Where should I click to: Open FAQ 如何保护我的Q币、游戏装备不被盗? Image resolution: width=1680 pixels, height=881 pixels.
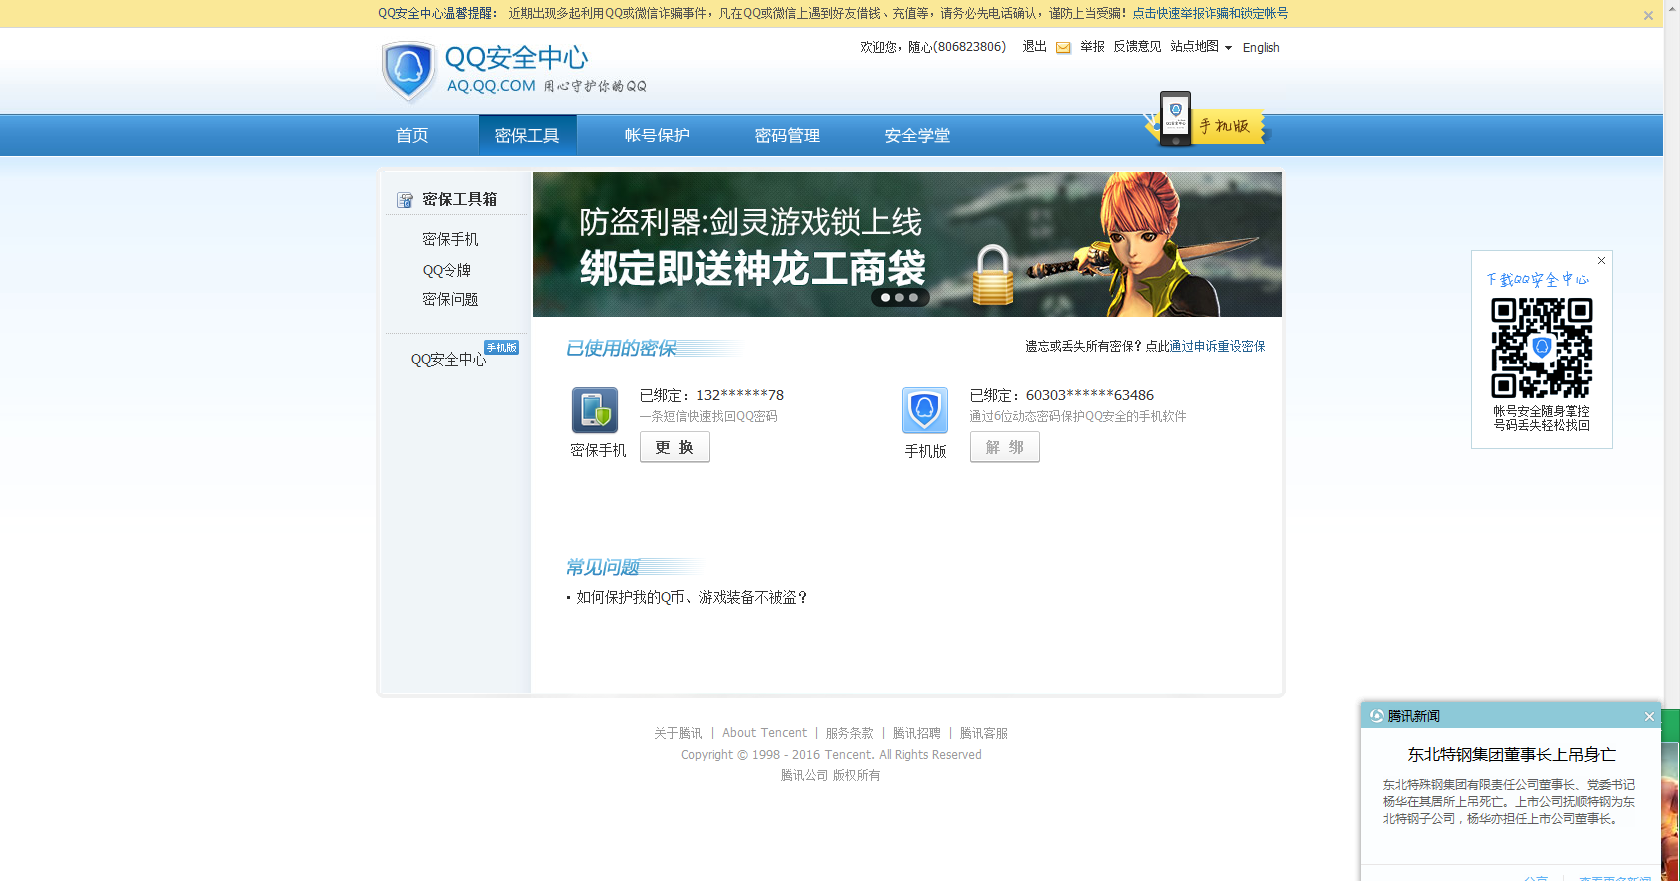pos(692,597)
